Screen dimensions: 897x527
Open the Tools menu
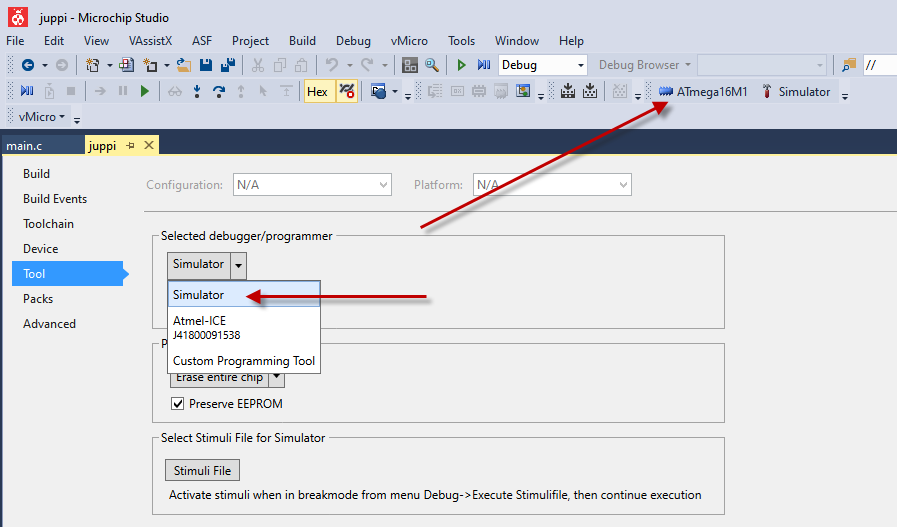pos(461,41)
